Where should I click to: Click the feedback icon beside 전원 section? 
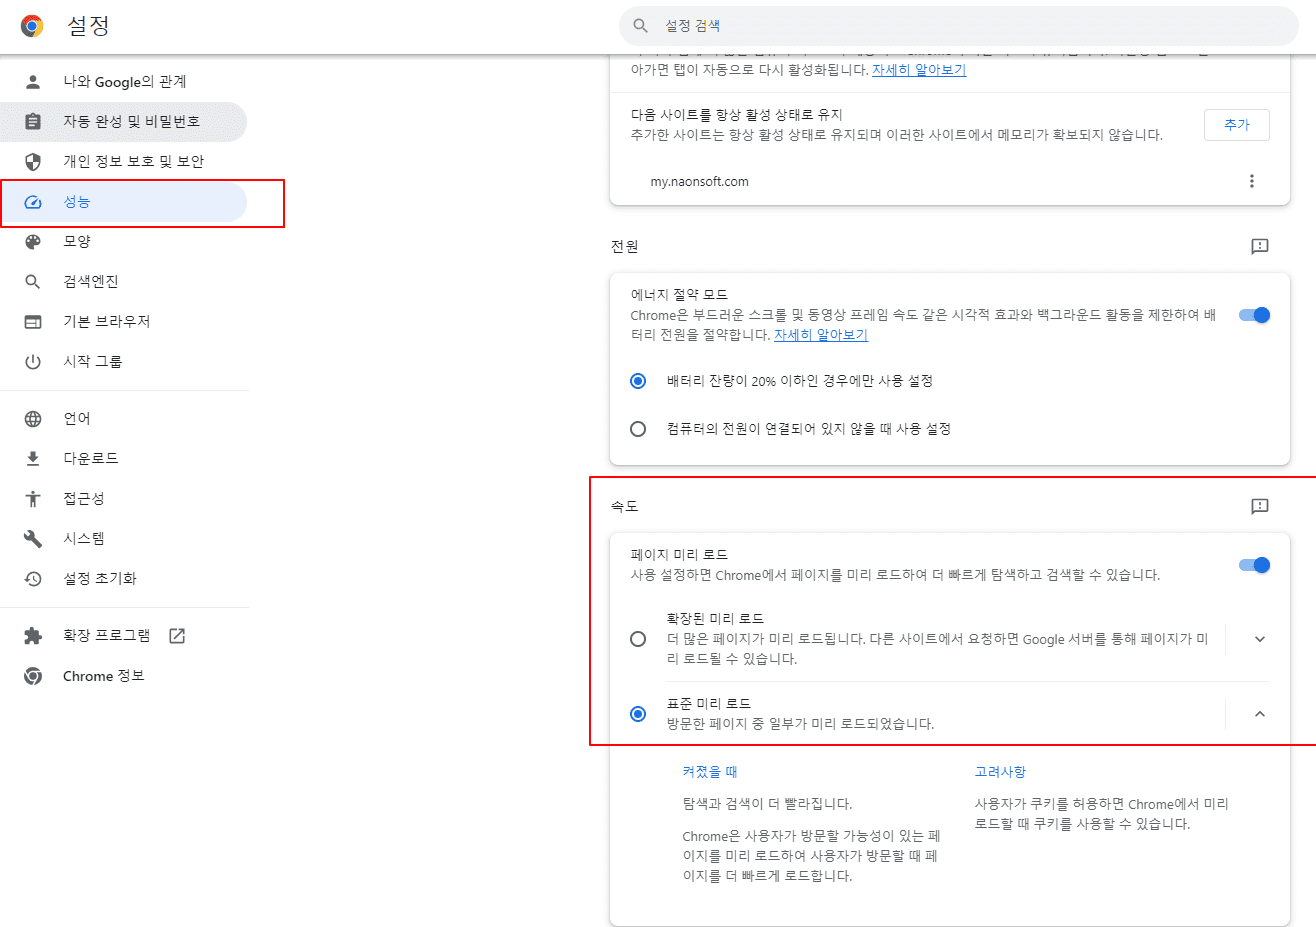click(1259, 247)
